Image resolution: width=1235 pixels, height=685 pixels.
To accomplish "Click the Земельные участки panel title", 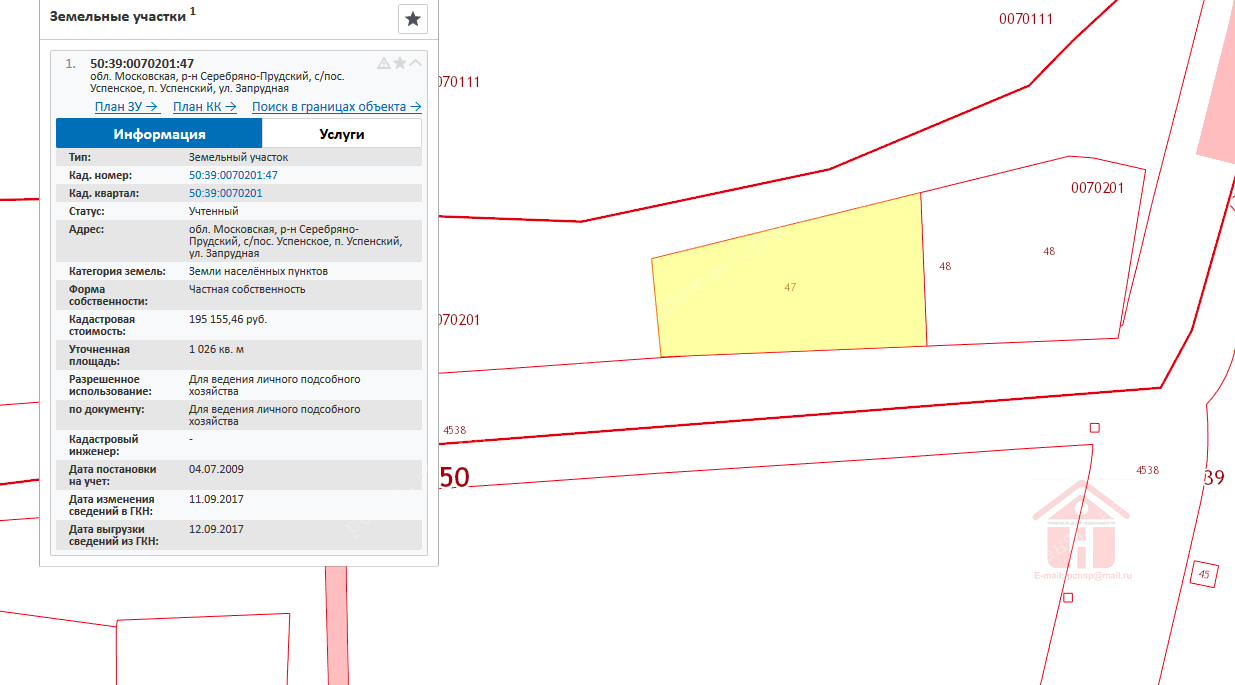I will pos(118,16).
